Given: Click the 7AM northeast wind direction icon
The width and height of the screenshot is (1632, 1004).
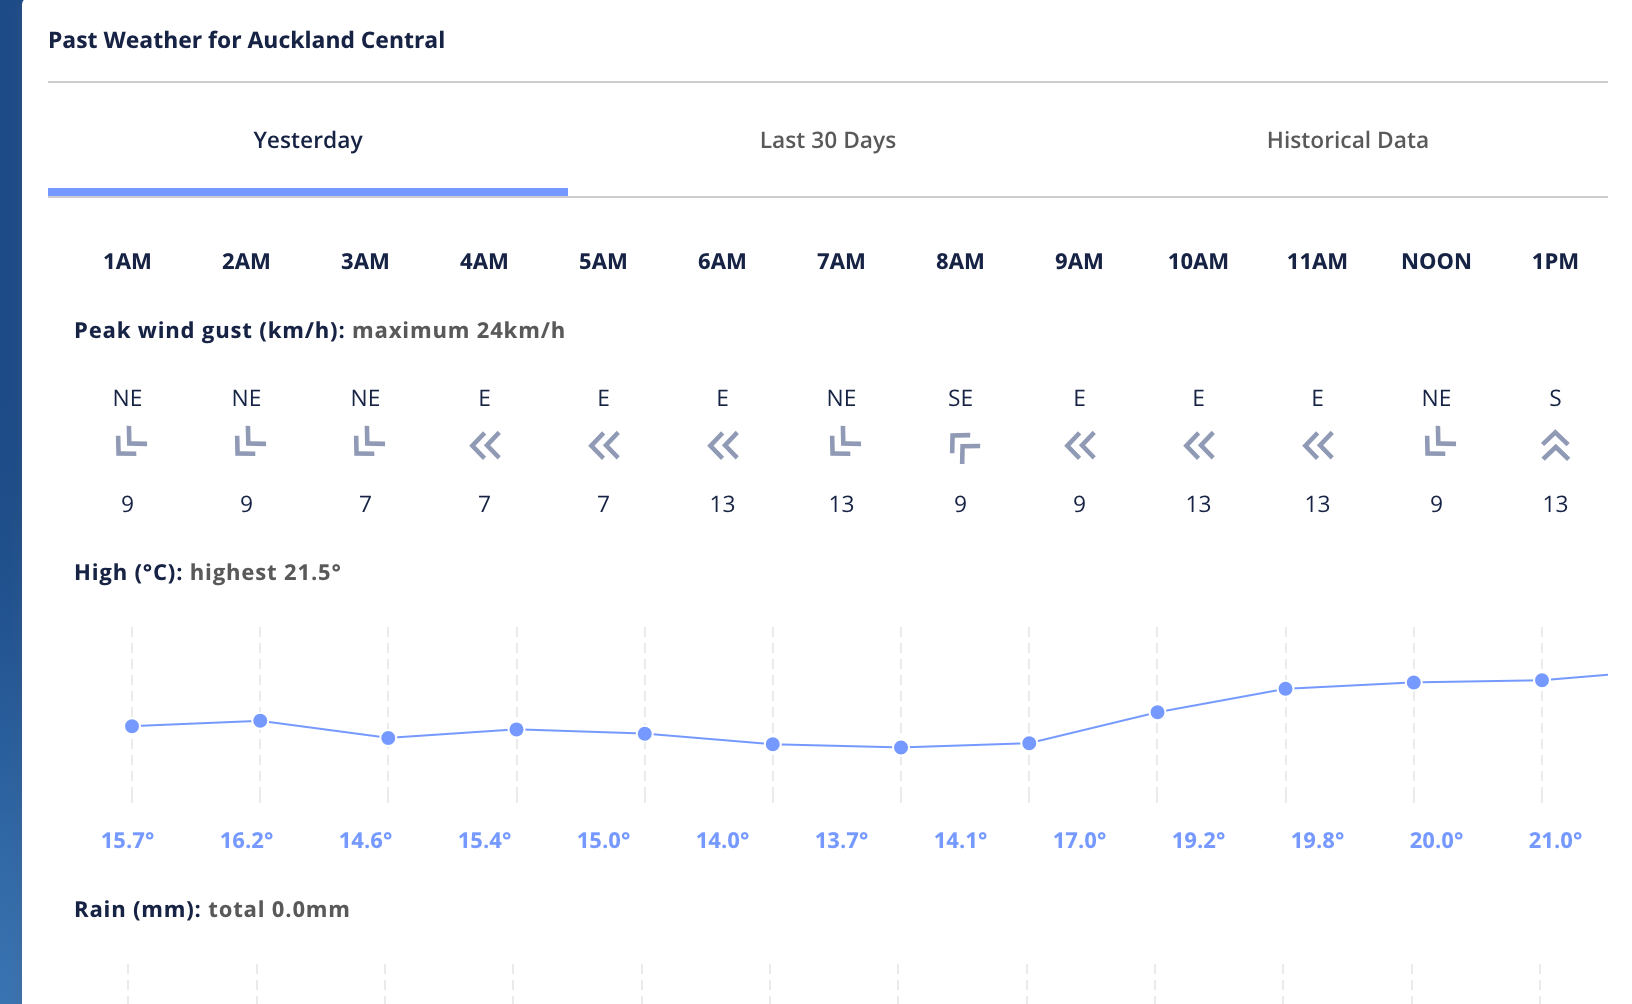Looking at the screenshot, I should (x=844, y=442).
